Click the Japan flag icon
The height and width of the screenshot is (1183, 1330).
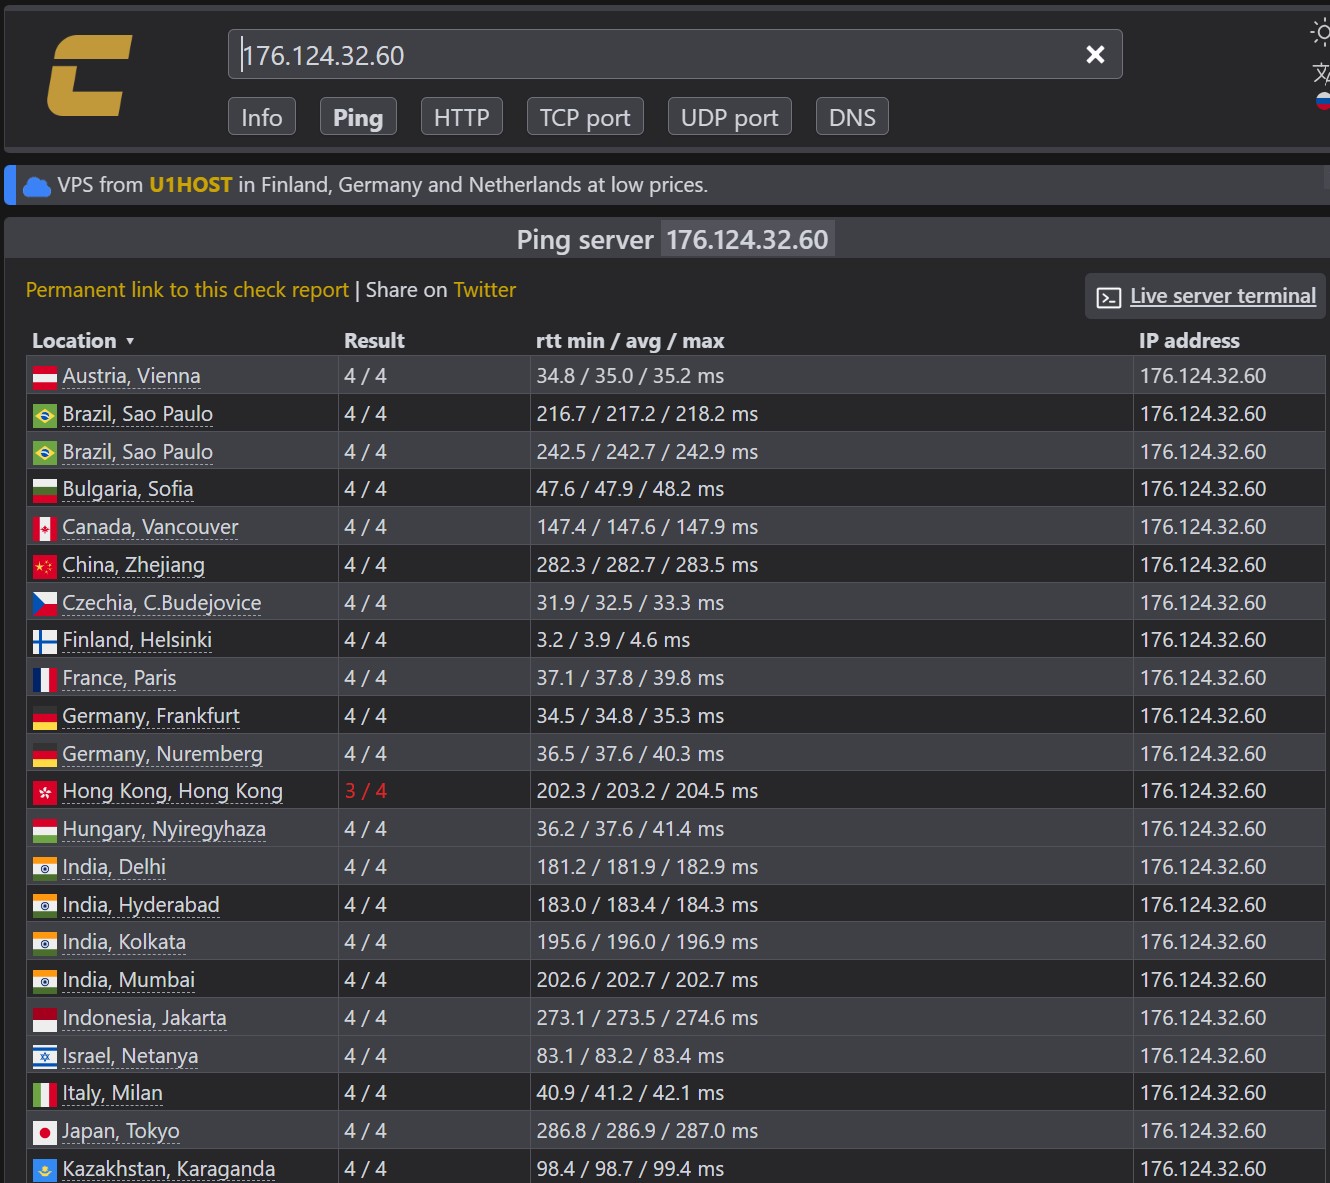pyautogui.click(x=45, y=1132)
